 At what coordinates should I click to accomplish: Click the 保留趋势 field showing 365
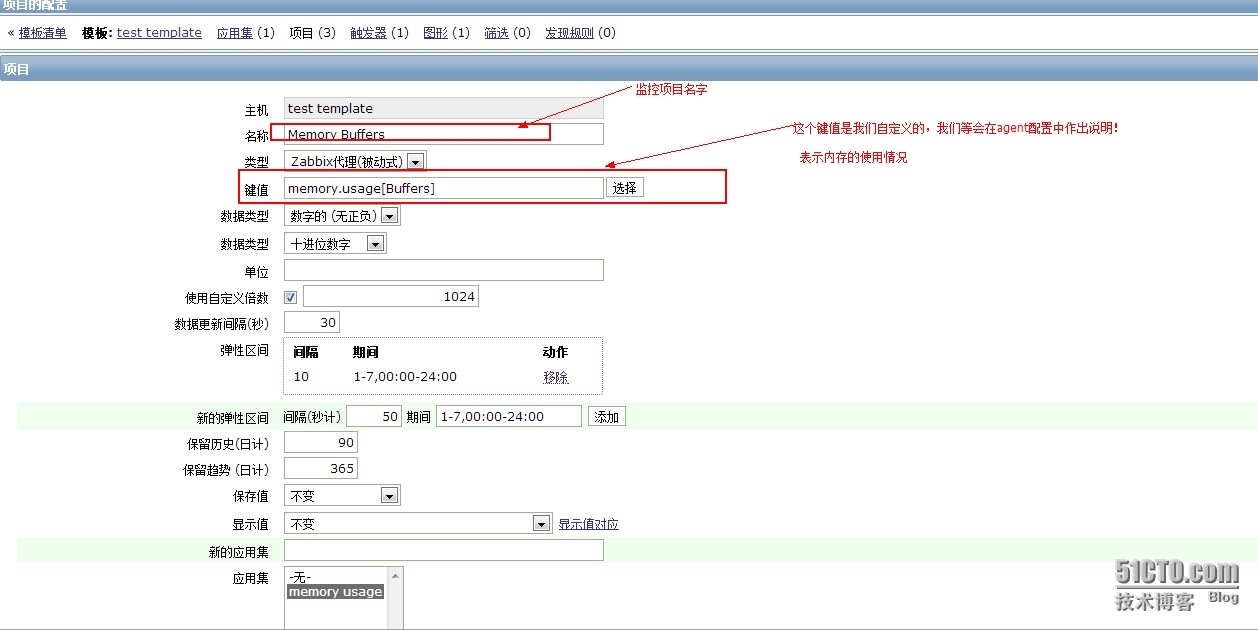click(320, 469)
